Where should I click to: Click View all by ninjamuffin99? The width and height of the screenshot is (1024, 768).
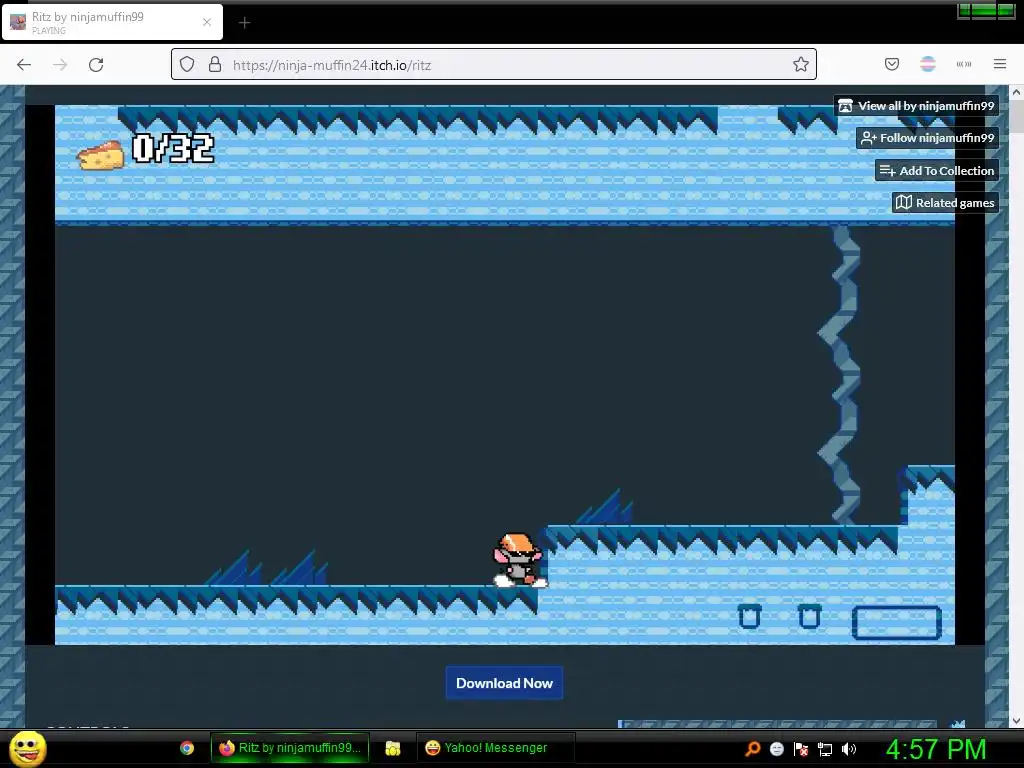click(916, 106)
